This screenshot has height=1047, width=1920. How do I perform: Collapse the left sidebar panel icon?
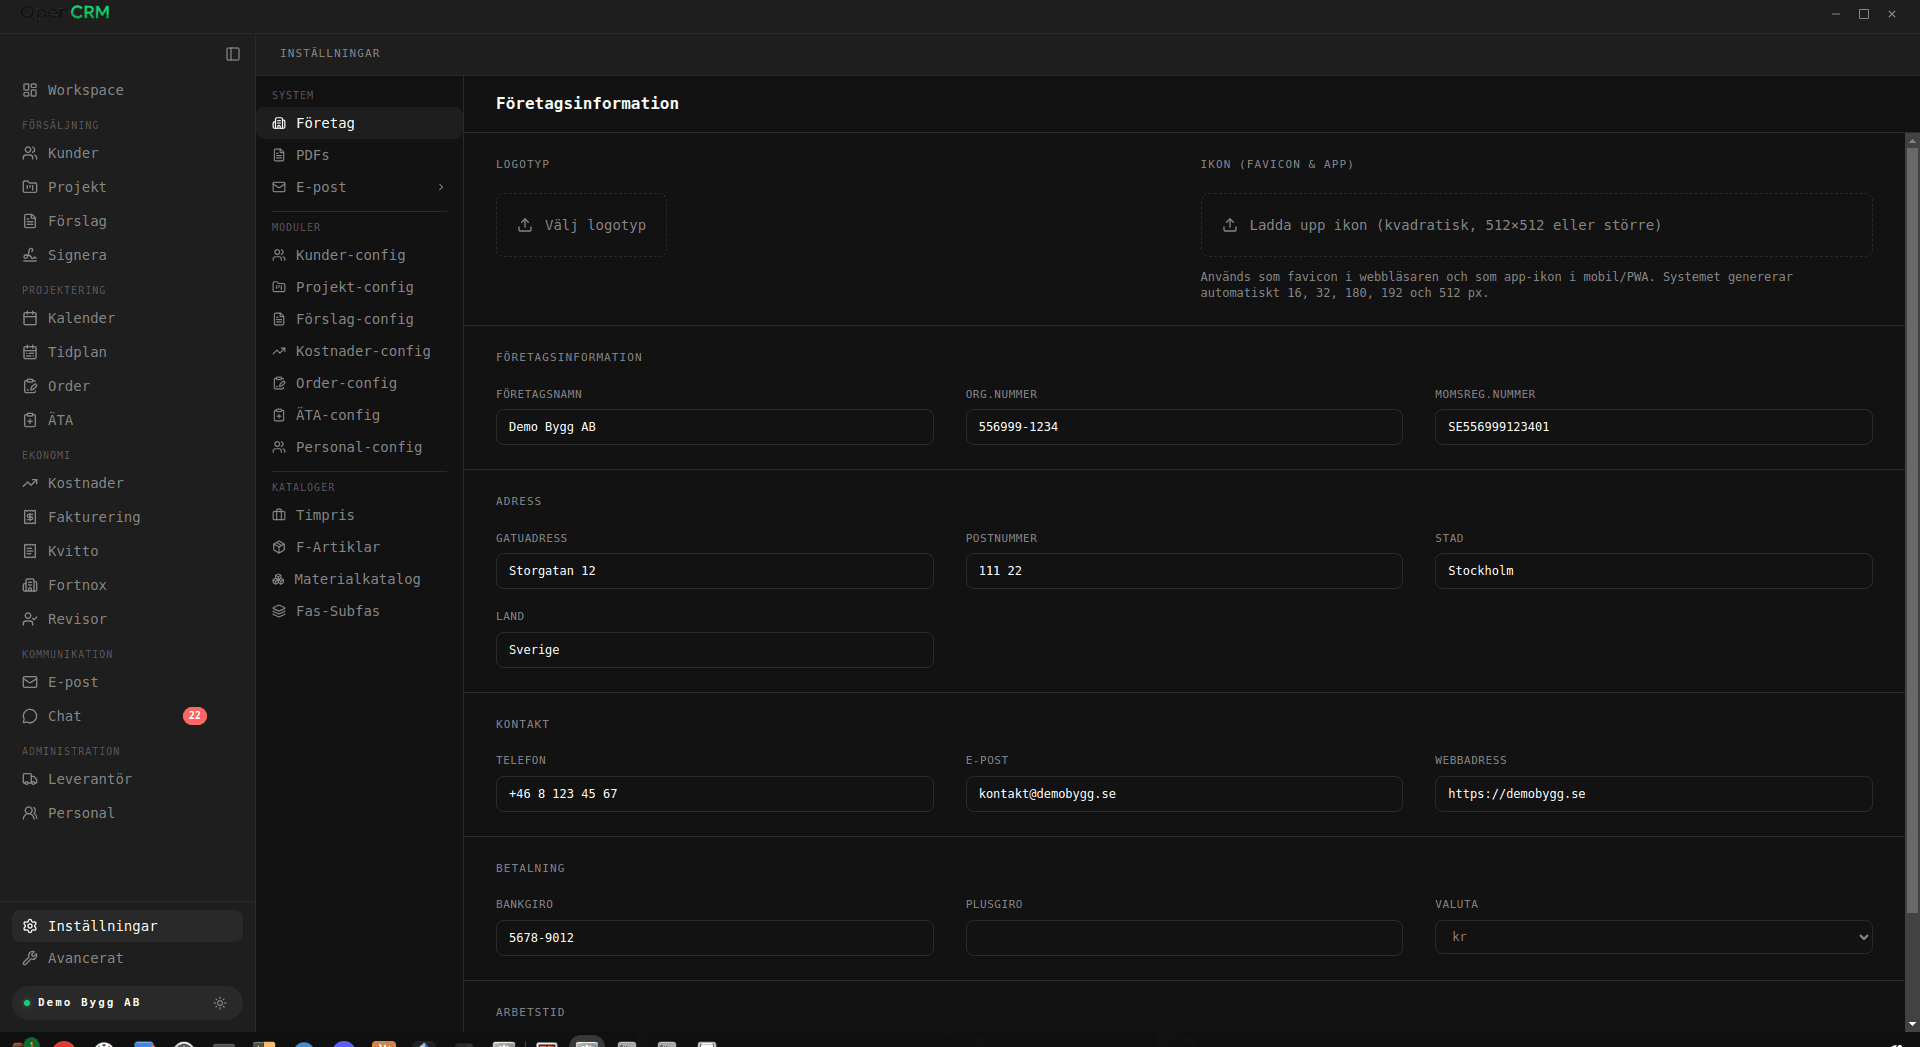click(233, 54)
